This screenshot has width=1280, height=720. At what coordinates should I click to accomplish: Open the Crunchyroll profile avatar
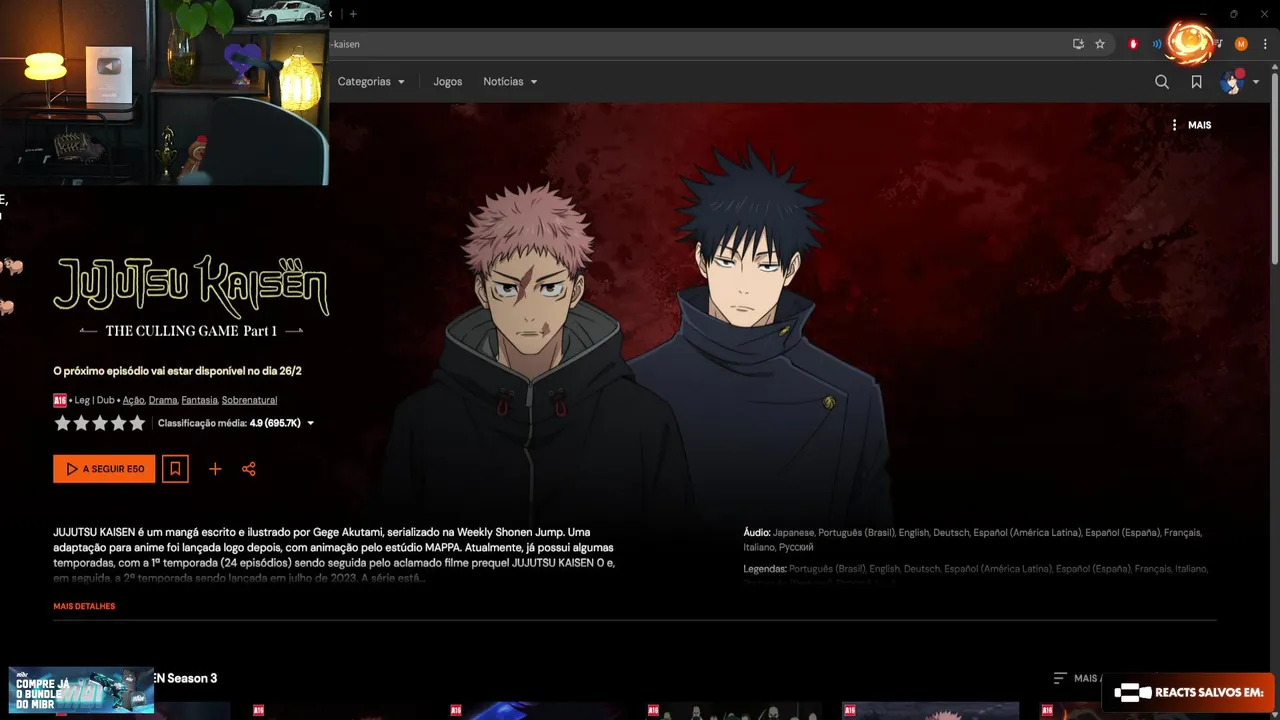point(1231,82)
